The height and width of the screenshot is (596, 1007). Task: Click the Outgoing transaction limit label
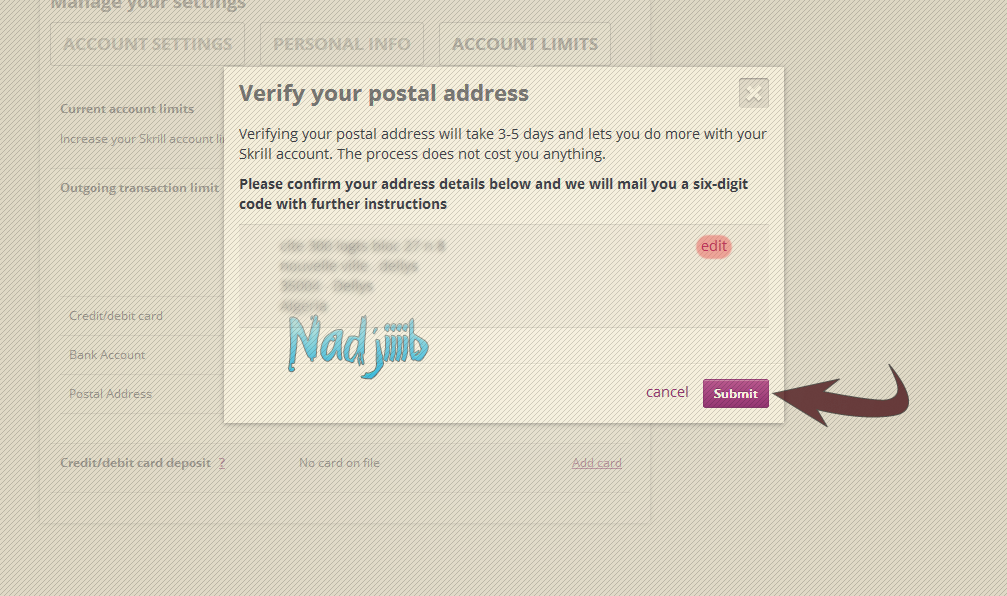tap(138, 188)
